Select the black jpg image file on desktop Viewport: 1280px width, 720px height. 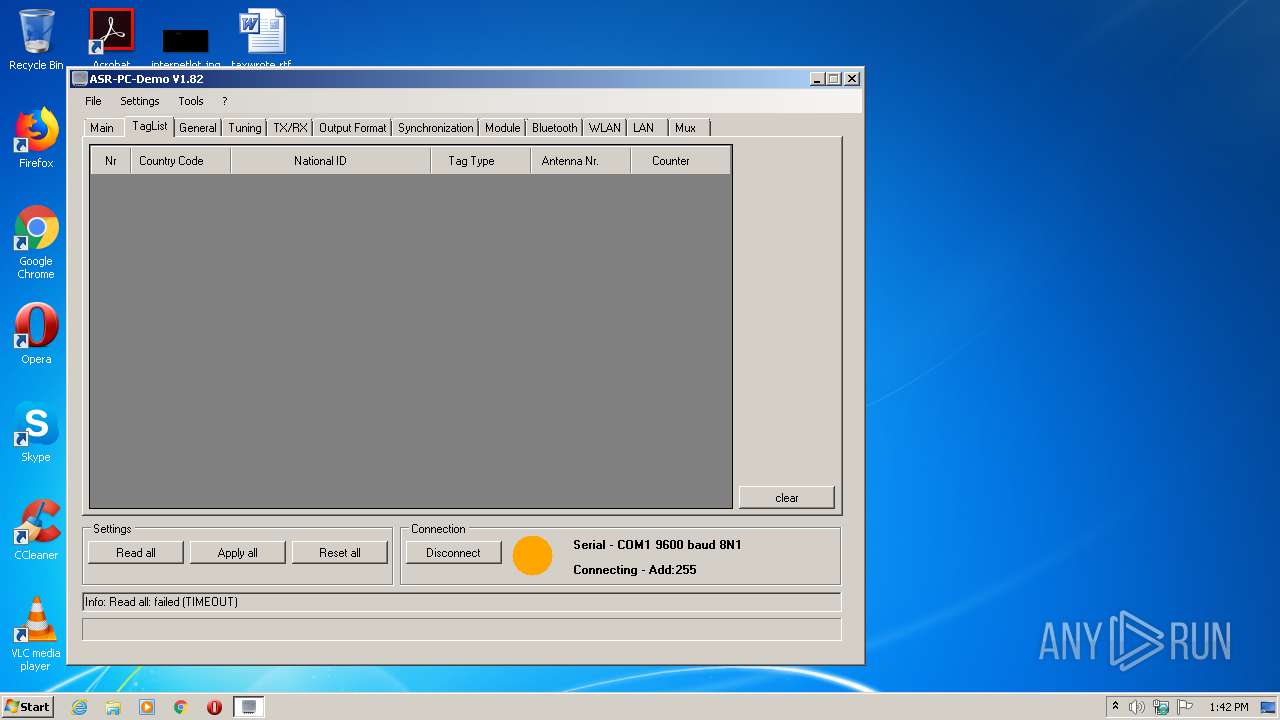point(186,46)
